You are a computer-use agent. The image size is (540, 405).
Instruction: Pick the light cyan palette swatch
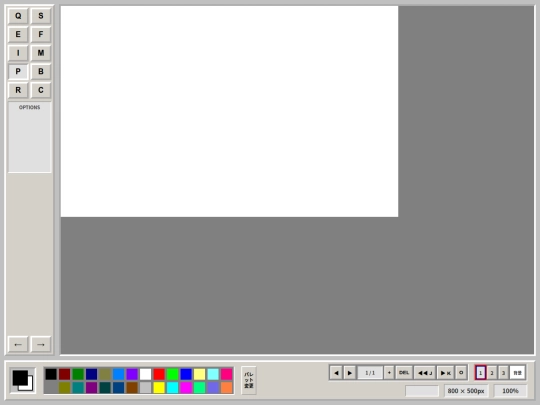213,374
